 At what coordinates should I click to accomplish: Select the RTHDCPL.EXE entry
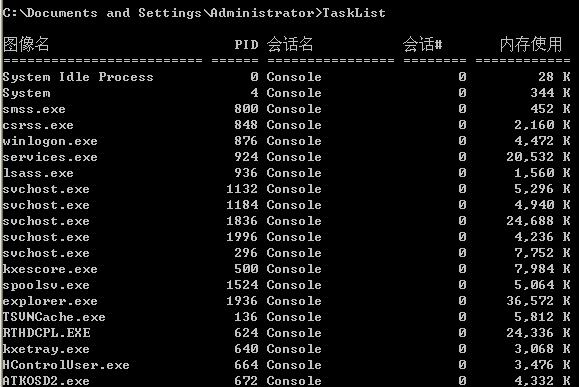(x=47, y=333)
